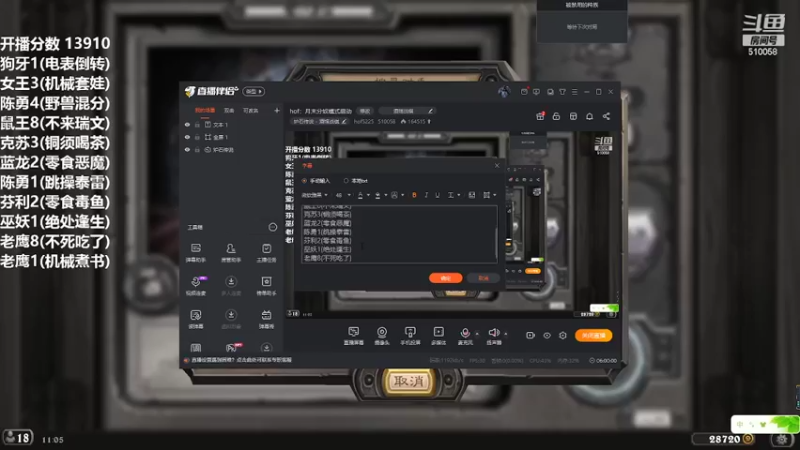Switch to second scene tab after 我的场景
This screenshot has height=450, width=800.
click(x=229, y=110)
